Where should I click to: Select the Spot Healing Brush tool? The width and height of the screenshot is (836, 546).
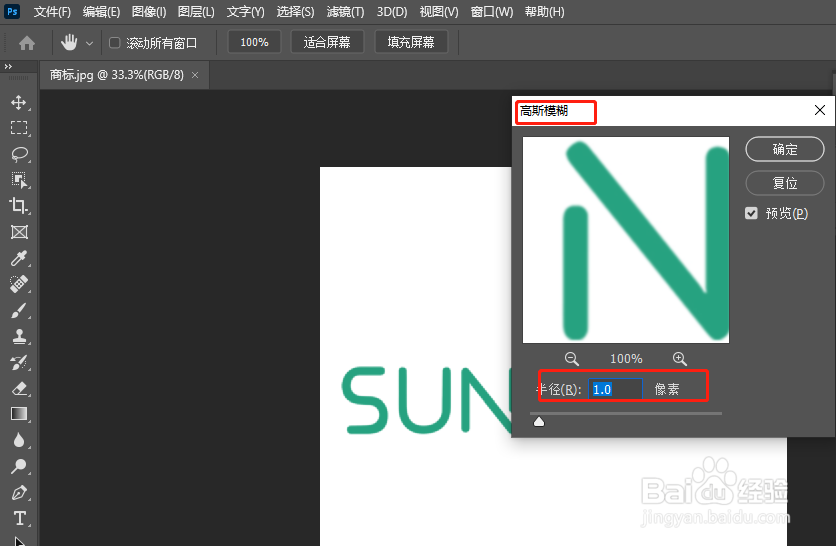click(19, 284)
